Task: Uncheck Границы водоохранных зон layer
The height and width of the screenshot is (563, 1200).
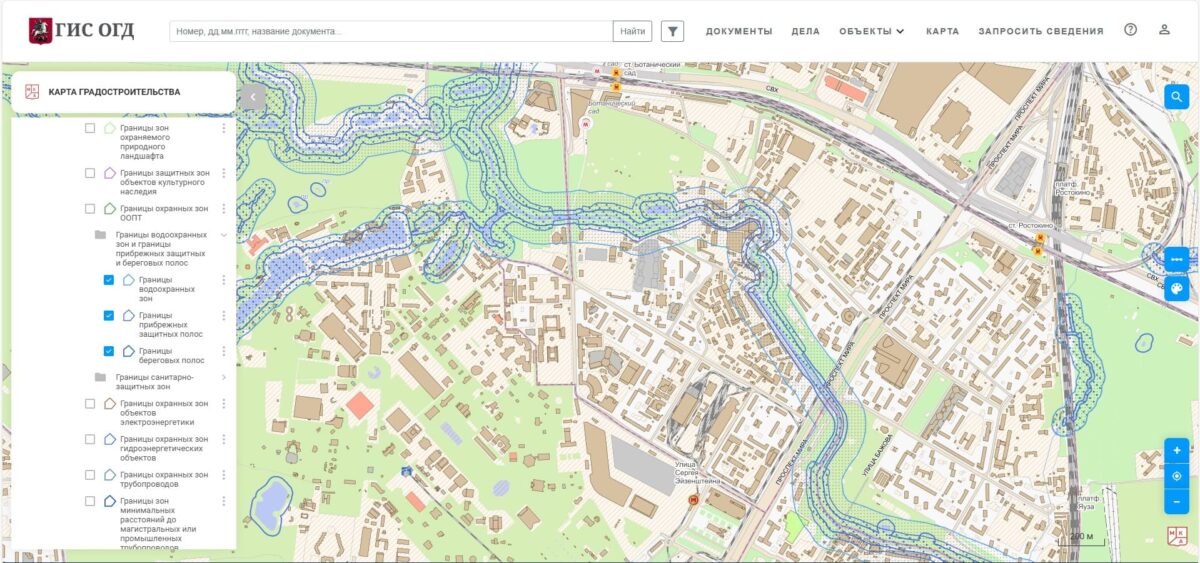Action: pos(109,280)
